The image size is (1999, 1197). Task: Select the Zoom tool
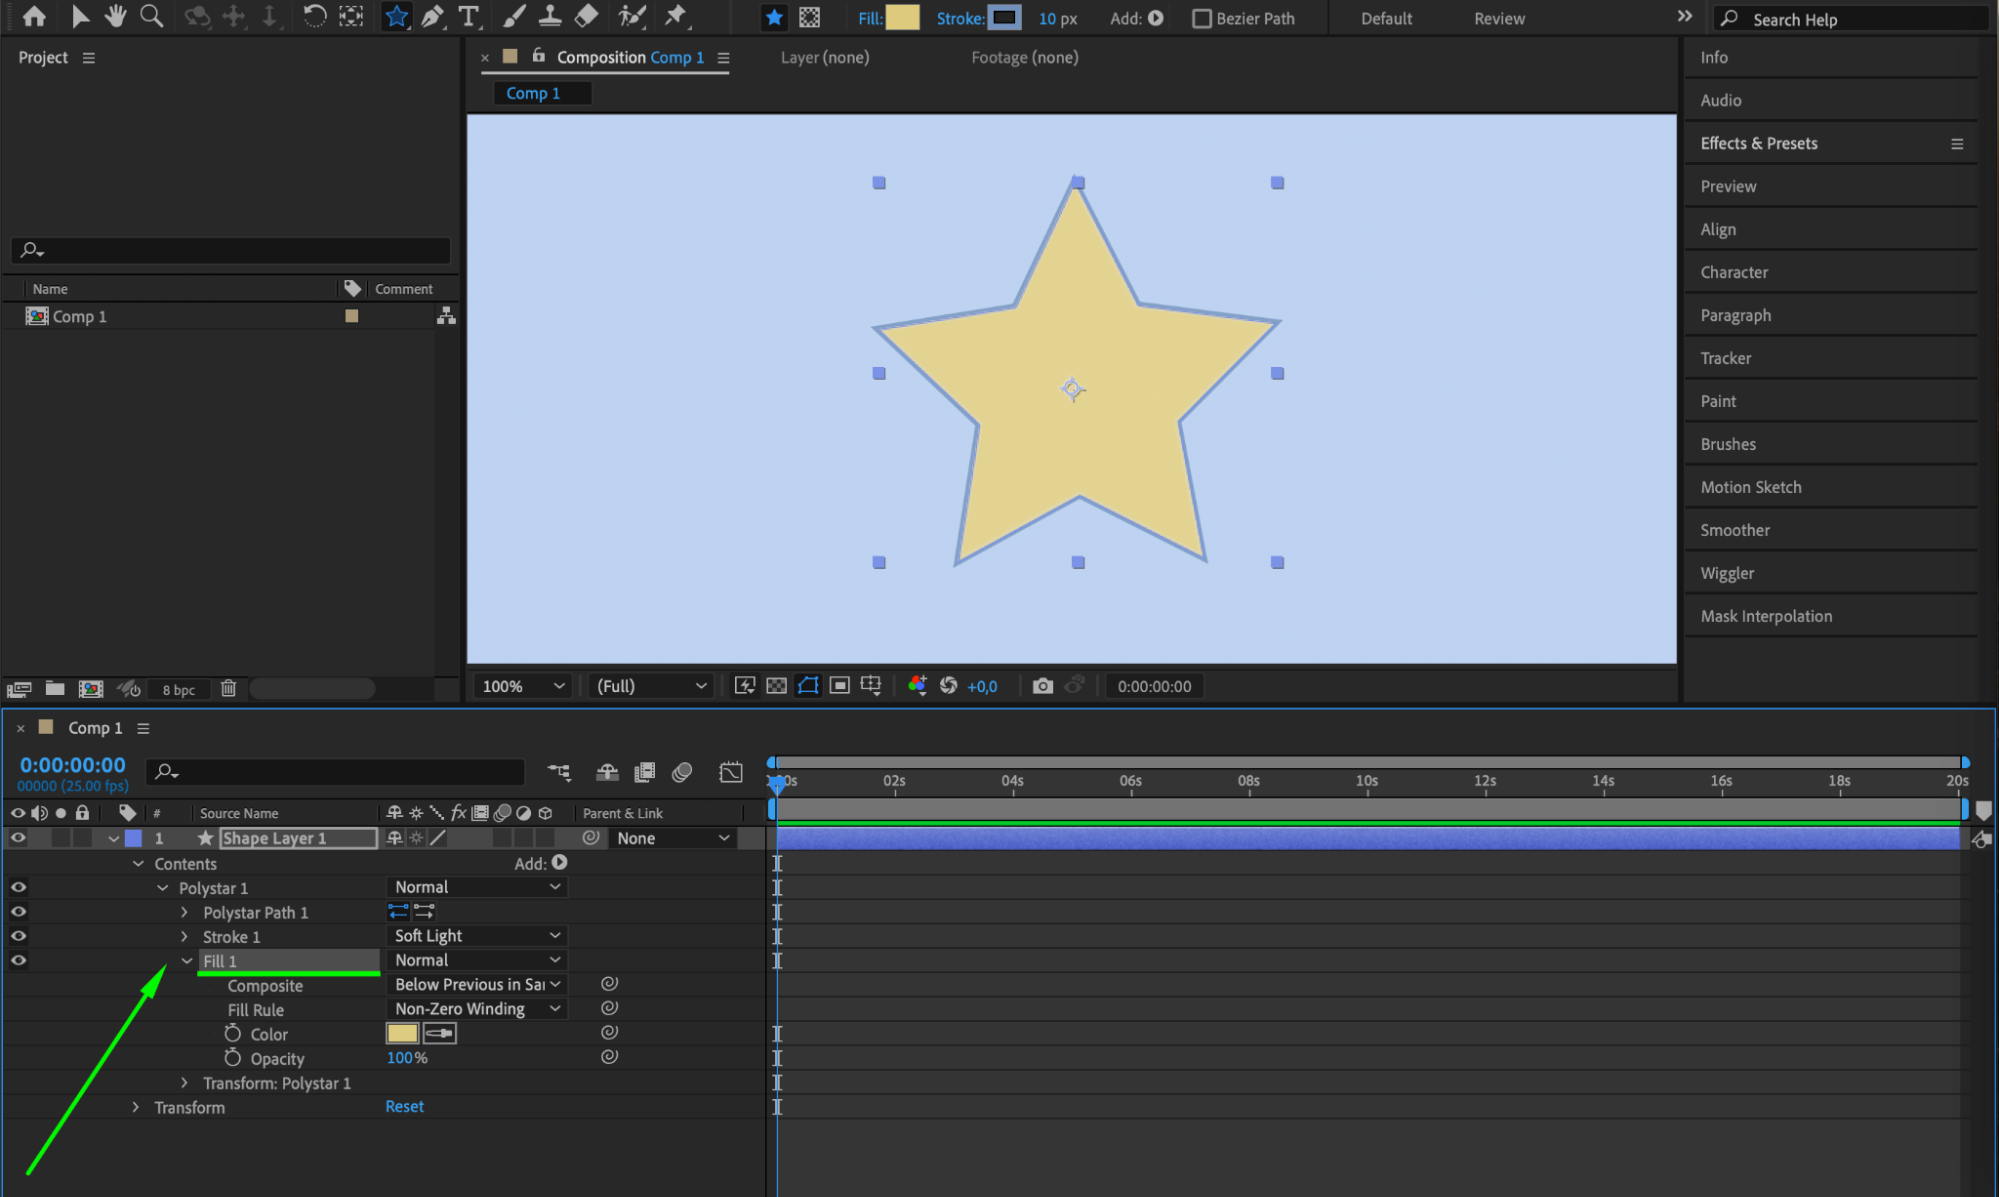[x=151, y=16]
